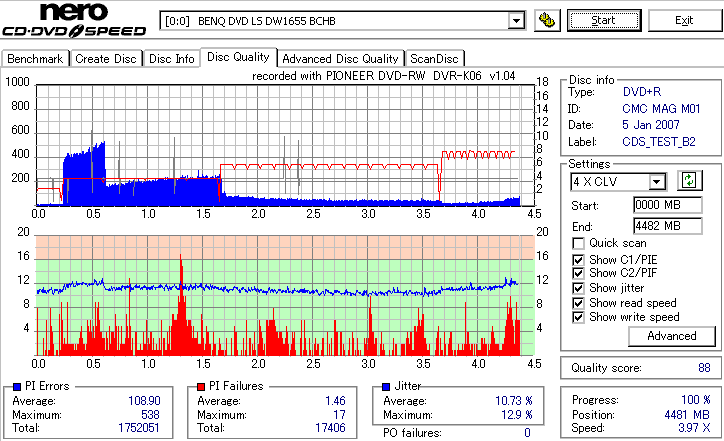Screen dimensions: 724x441
Task: Click PI Failures average 1.46
Action: tap(335, 401)
